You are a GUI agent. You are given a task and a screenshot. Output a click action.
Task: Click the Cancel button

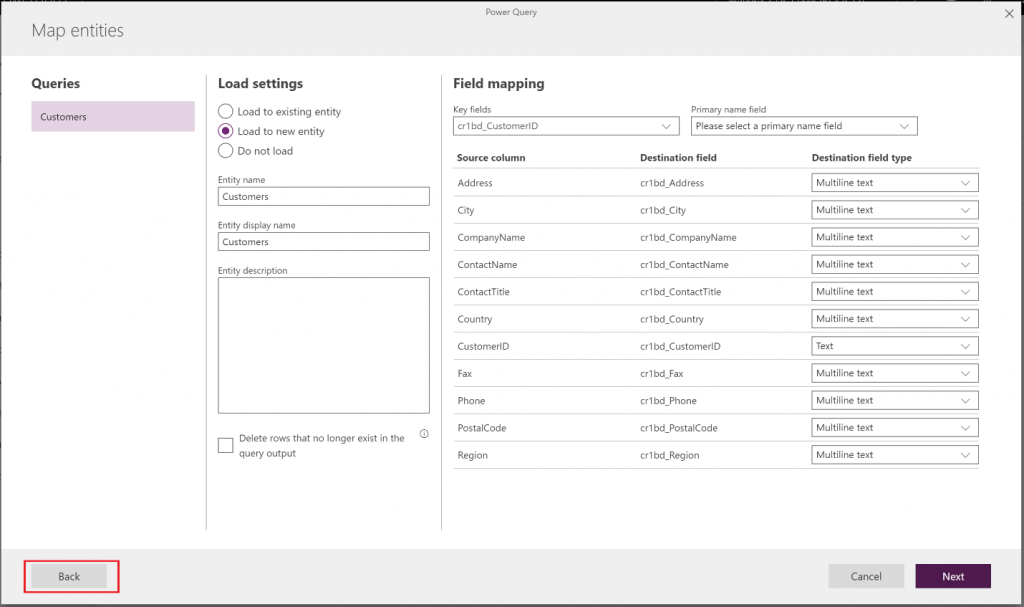coord(866,576)
